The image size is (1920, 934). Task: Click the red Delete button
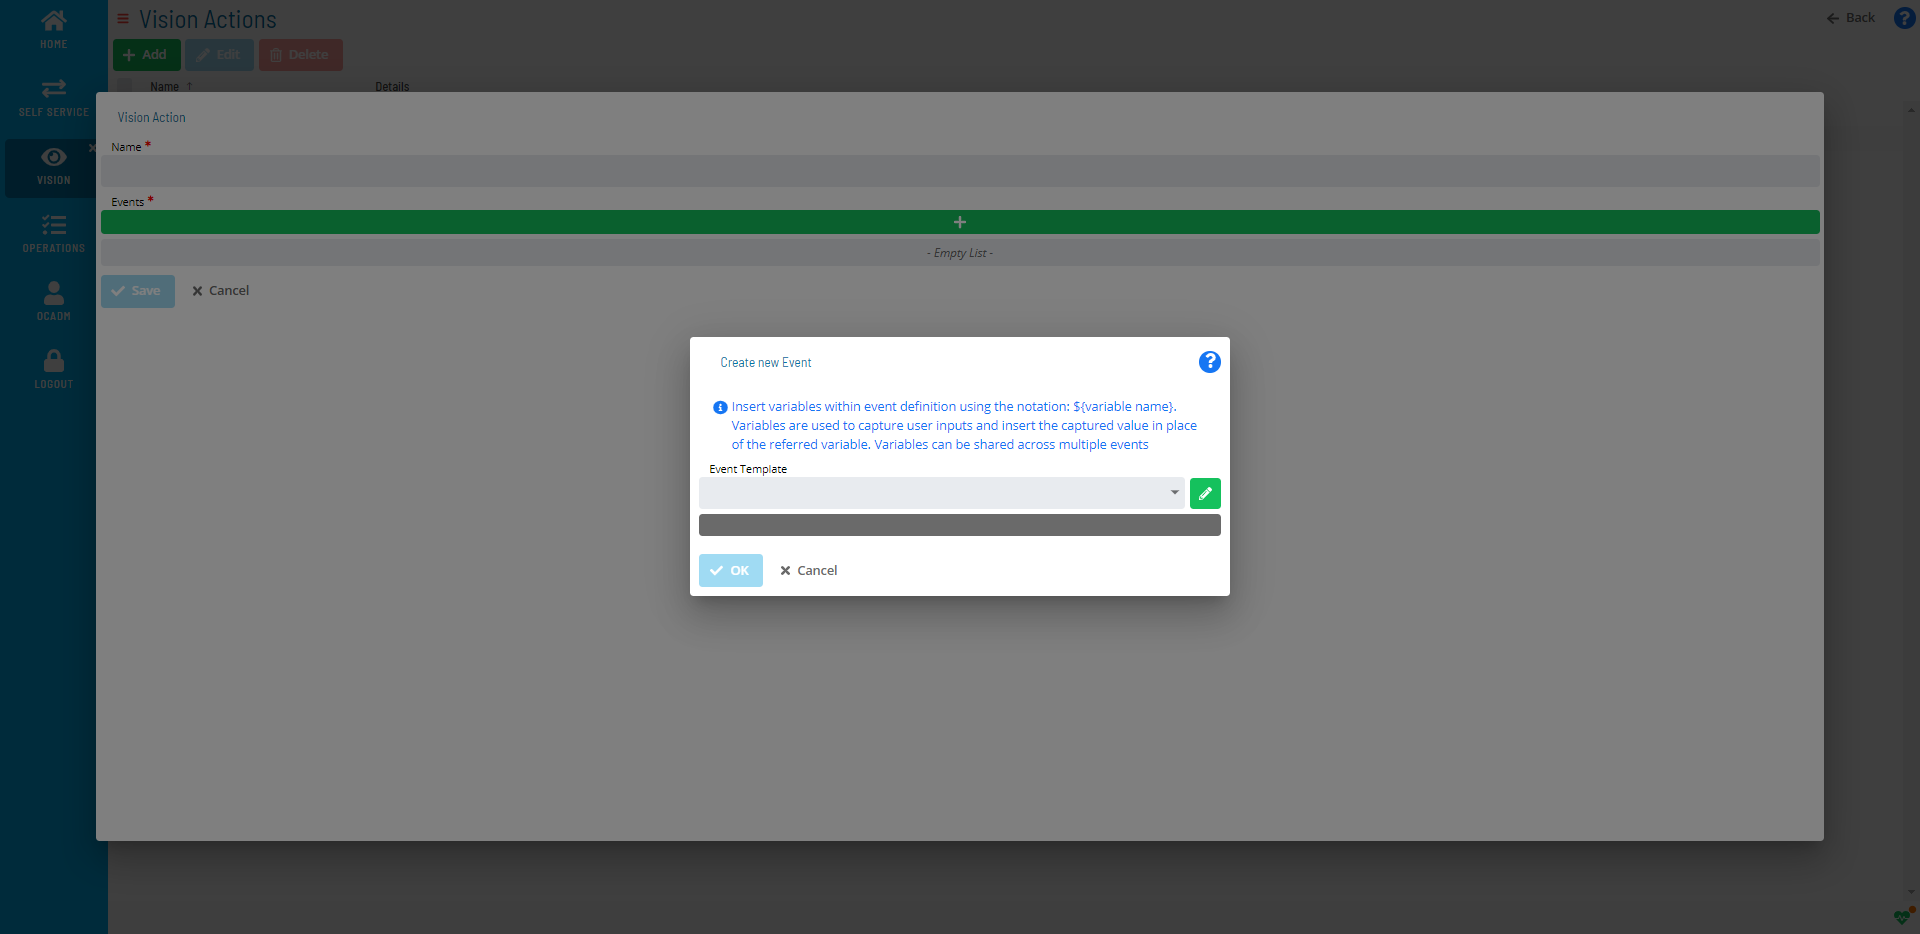[x=300, y=55]
